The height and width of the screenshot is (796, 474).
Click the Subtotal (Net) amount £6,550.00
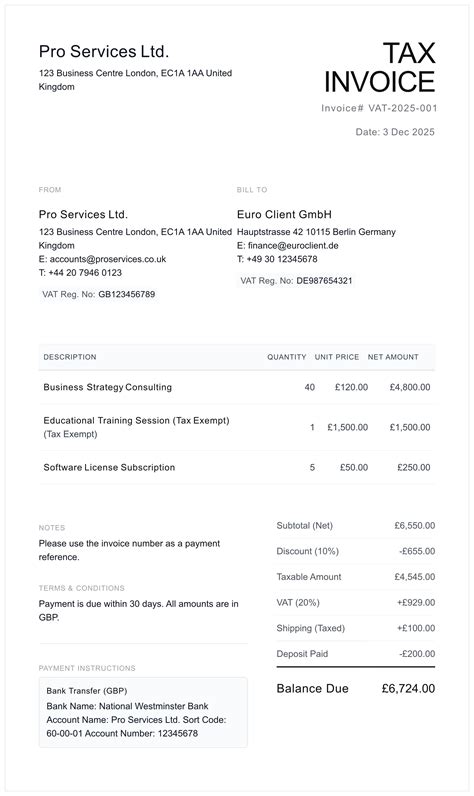coord(415,525)
